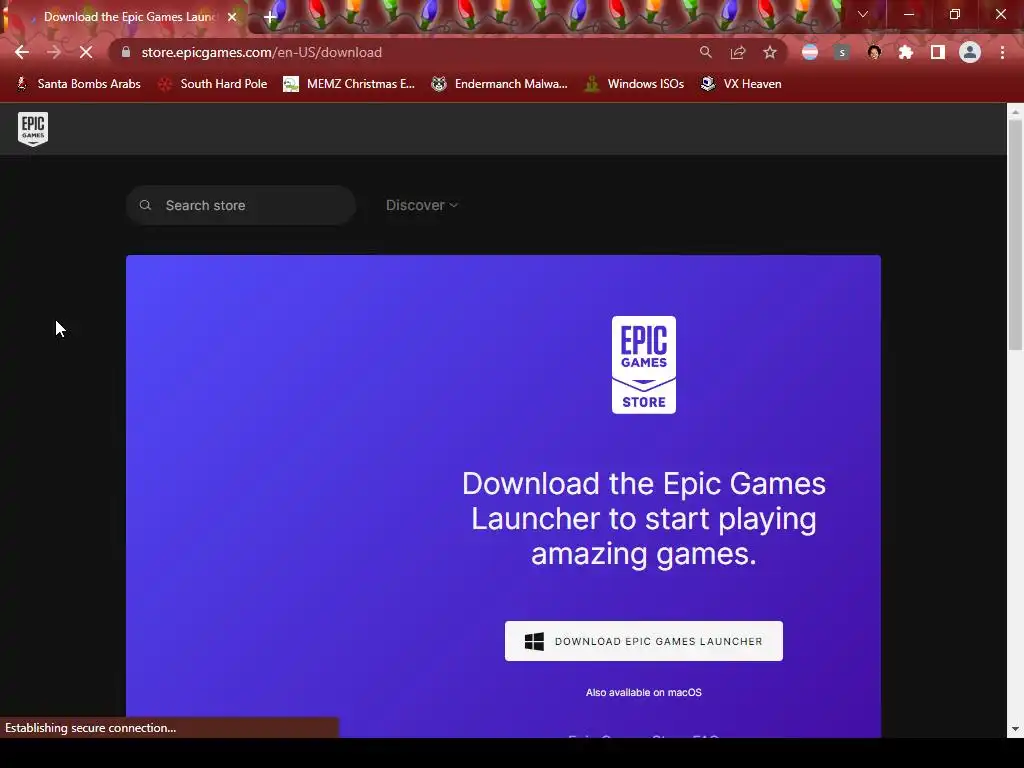Click the 'Download the Epic Games Launcher' headline
Viewport: 1024px width, 768px height.
(644, 519)
